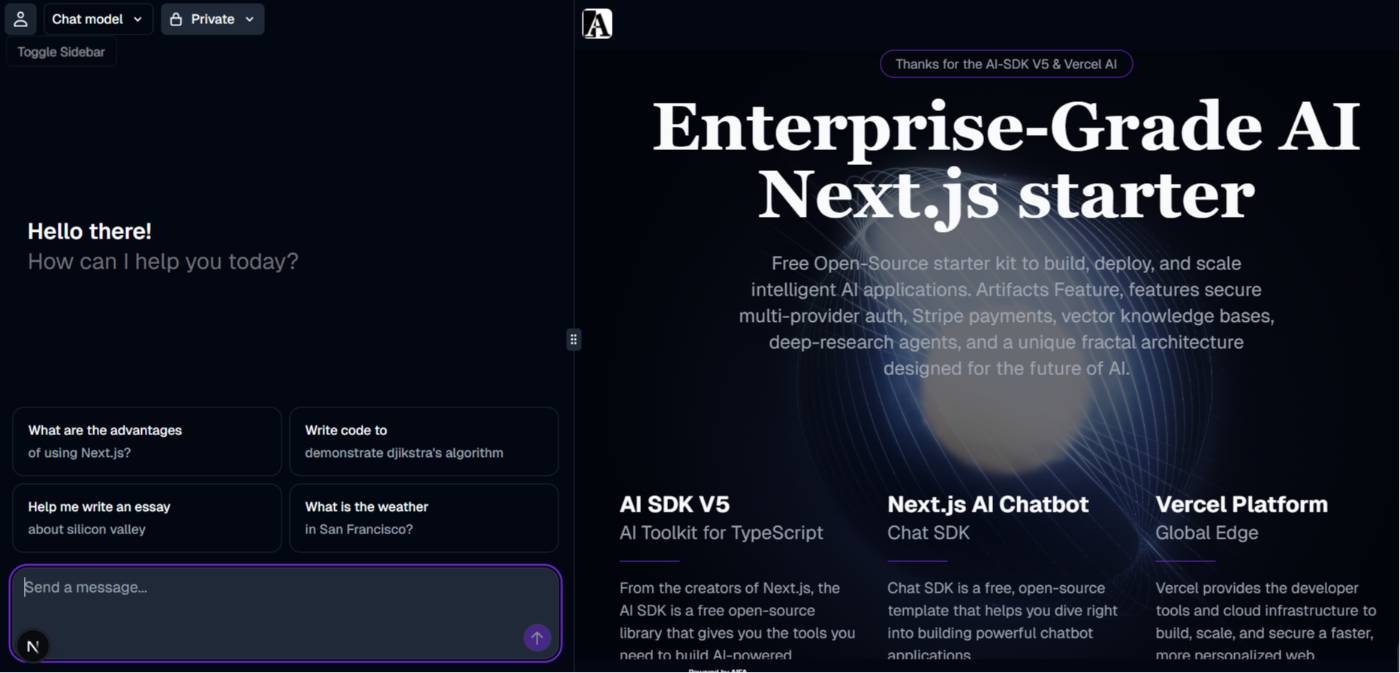Click the "Thanks for the AI-SDK V5 & Vercel AI" pill

(1006, 64)
